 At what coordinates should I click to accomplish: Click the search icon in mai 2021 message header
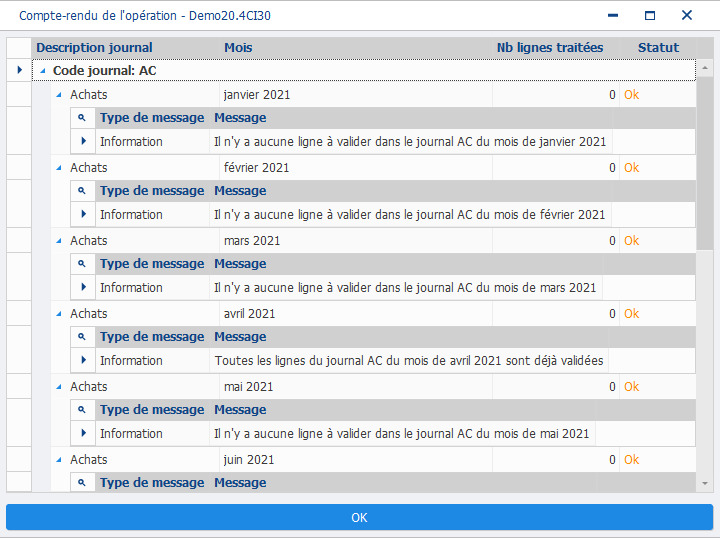[82, 410]
